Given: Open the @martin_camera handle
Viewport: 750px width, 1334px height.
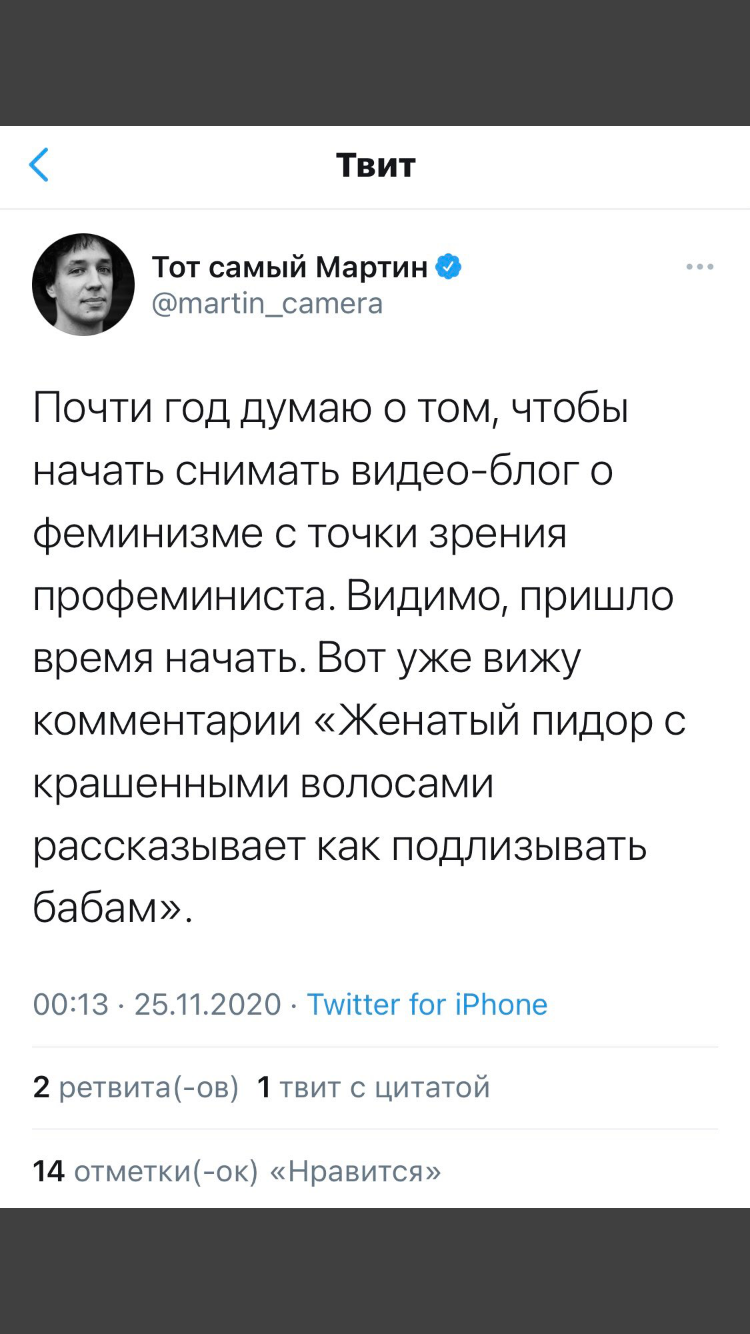Looking at the screenshot, I should point(267,302).
